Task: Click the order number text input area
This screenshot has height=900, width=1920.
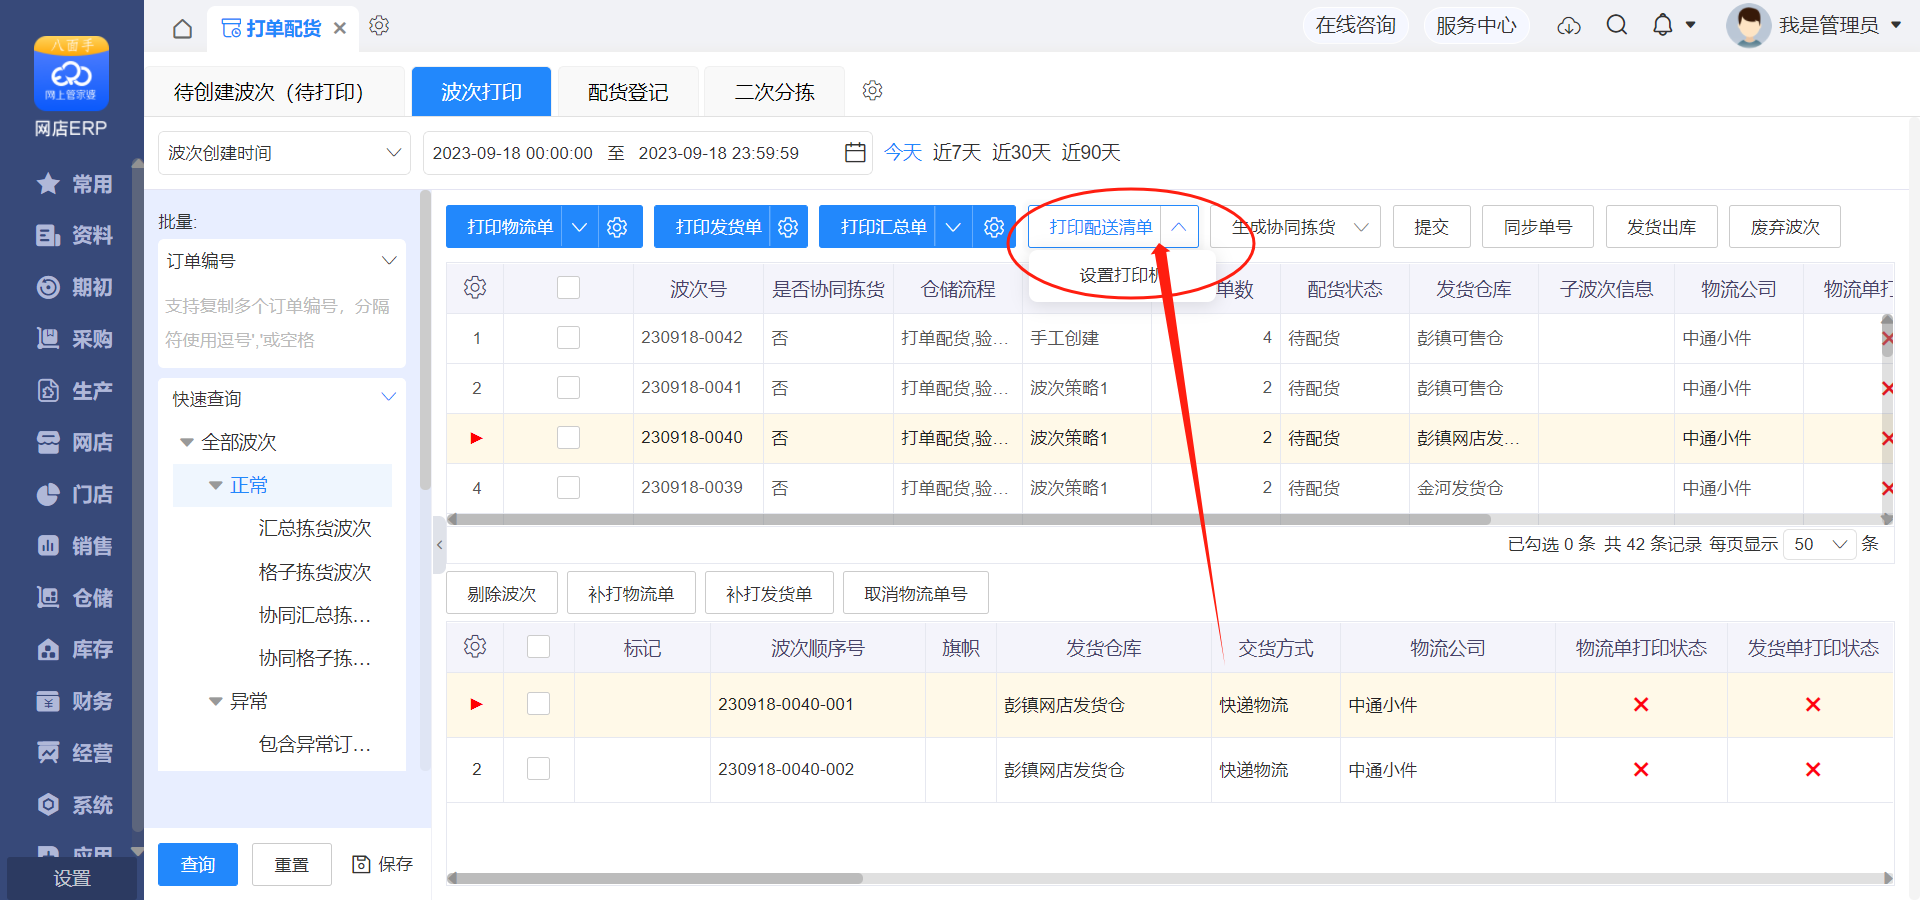Action: (282, 325)
